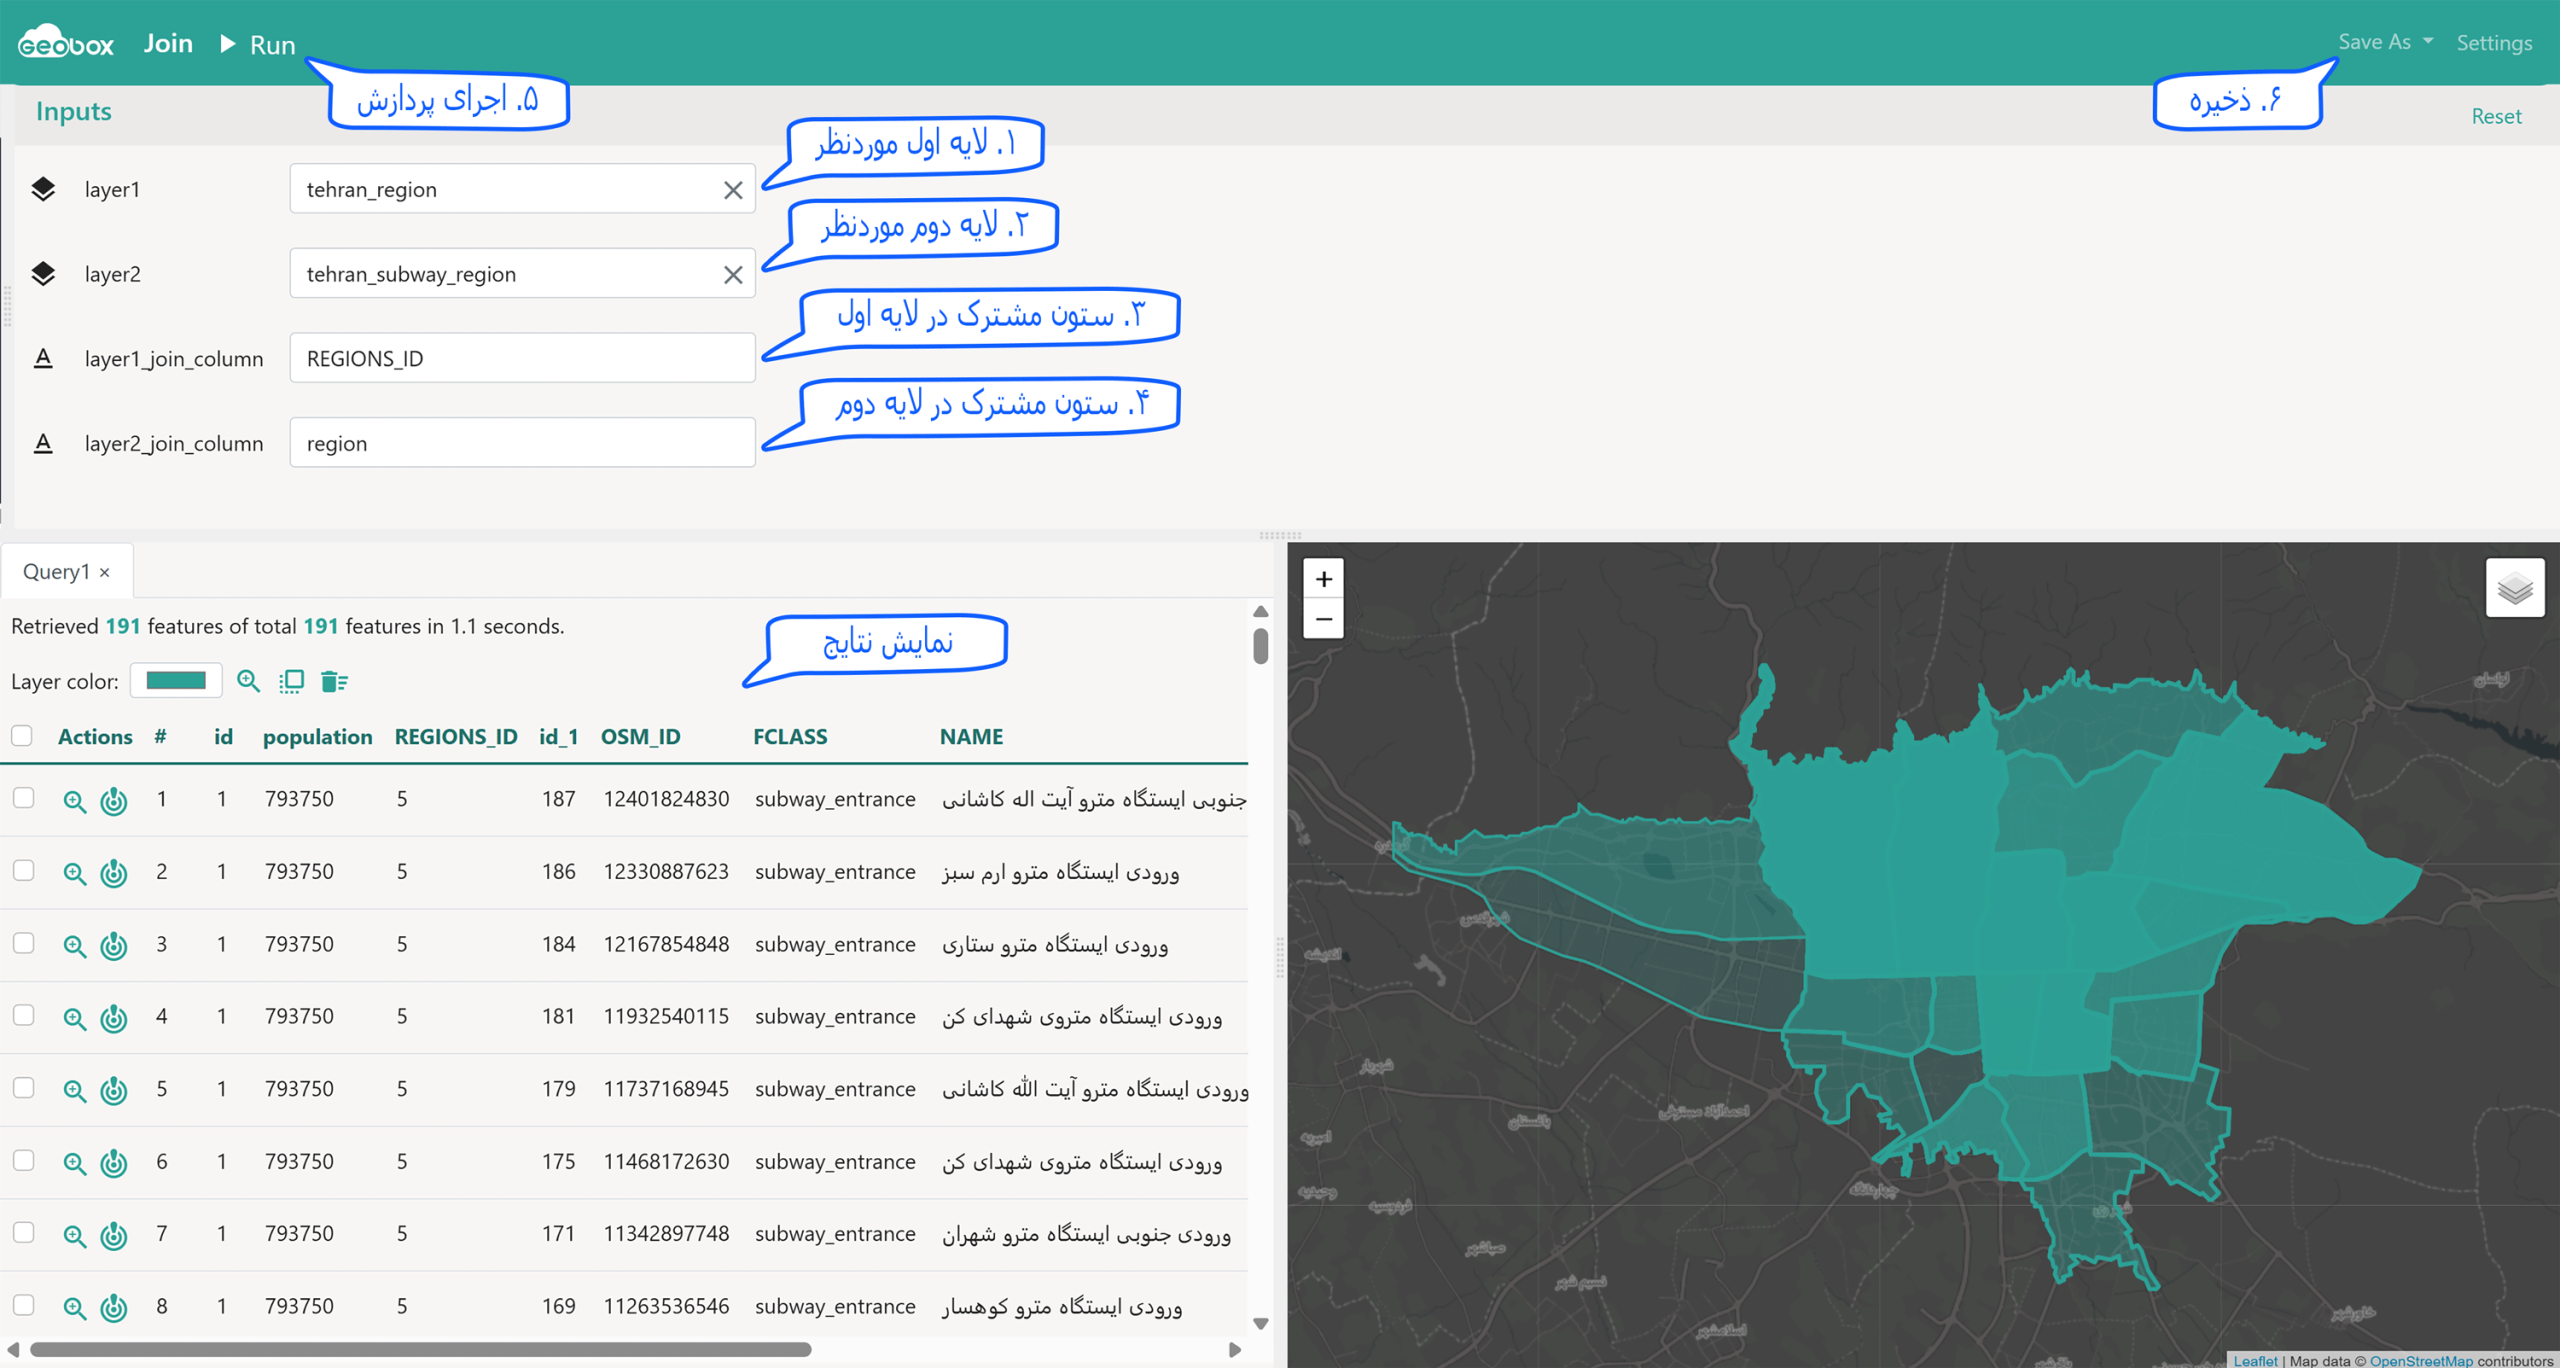Run the Join process
Viewport: 2560px width, 1368px height.
click(258, 45)
